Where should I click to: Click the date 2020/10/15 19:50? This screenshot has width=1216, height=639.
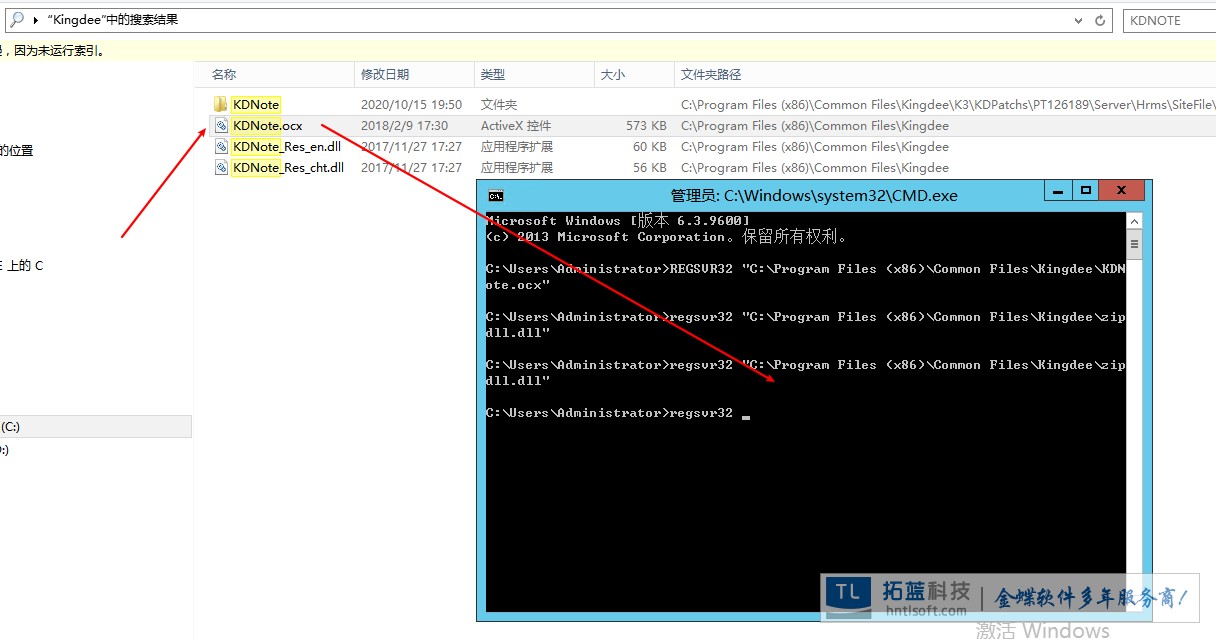click(411, 104)
